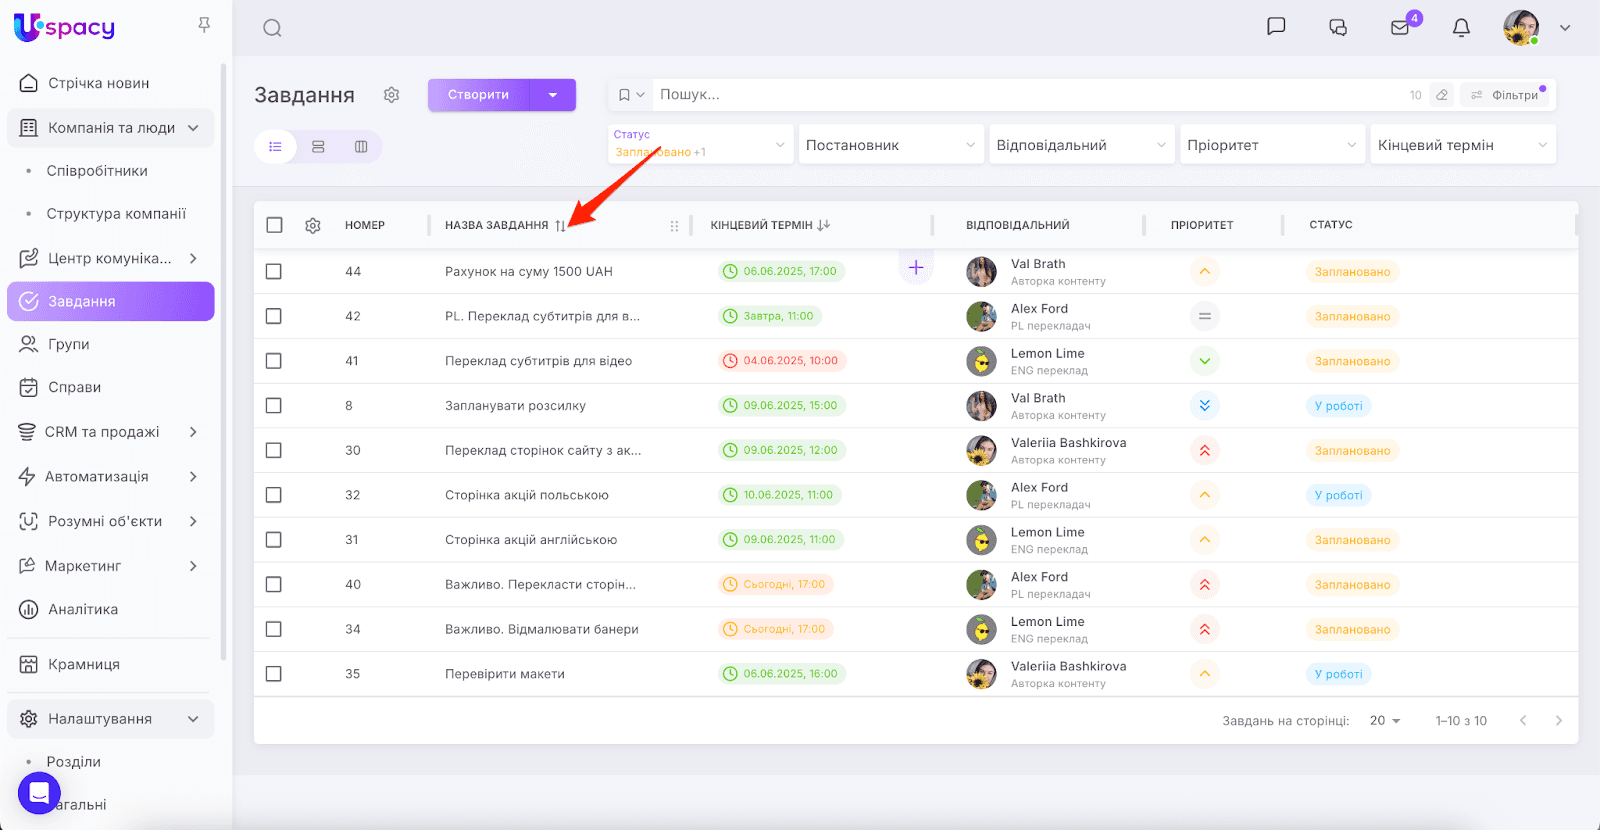Screen dimensions: 1600x830
Task: Switch to kanban board view icon
Action: click(x=361, y=147)
